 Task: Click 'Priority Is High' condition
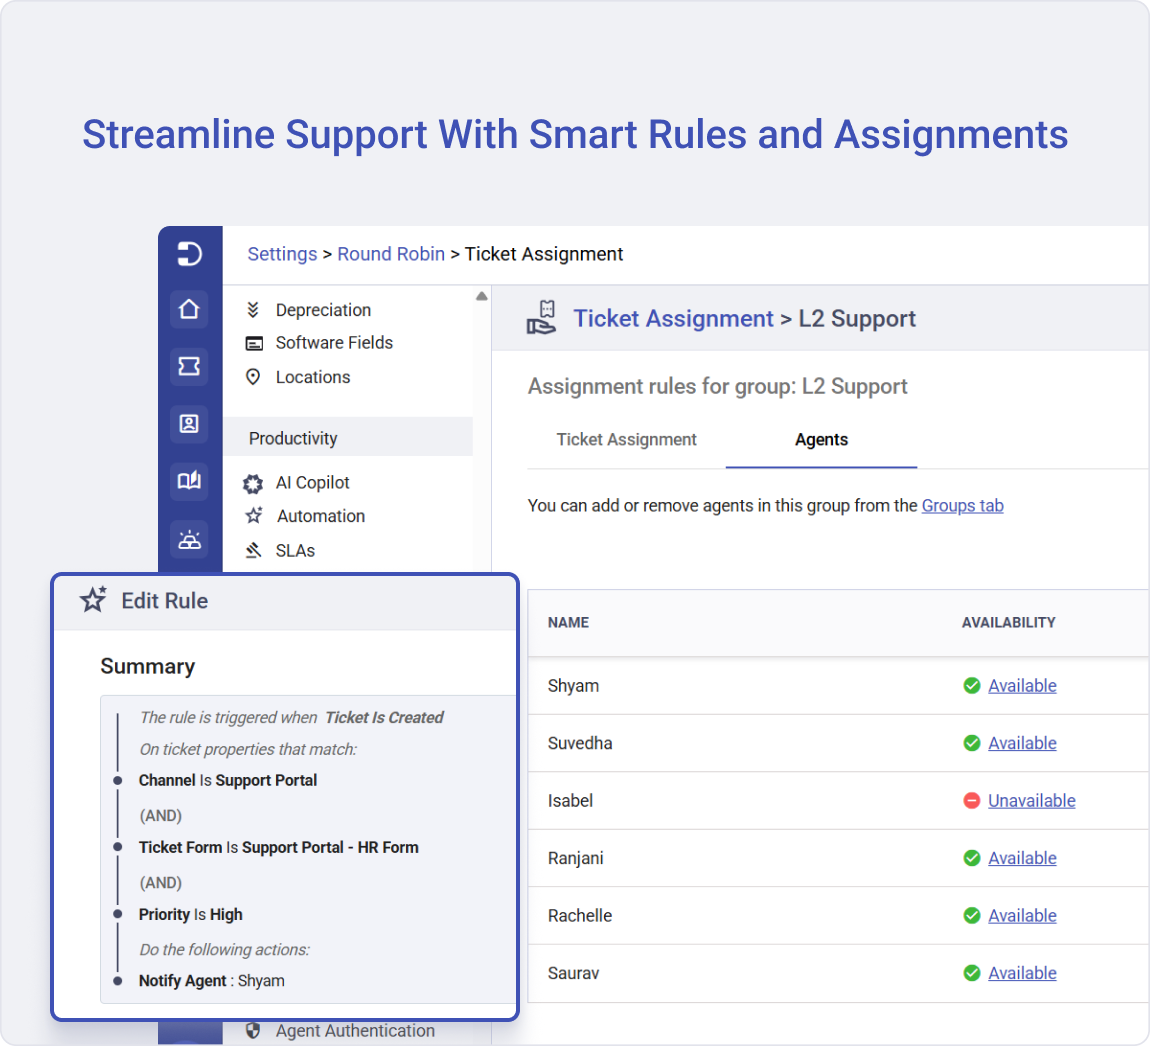[191, 915]
